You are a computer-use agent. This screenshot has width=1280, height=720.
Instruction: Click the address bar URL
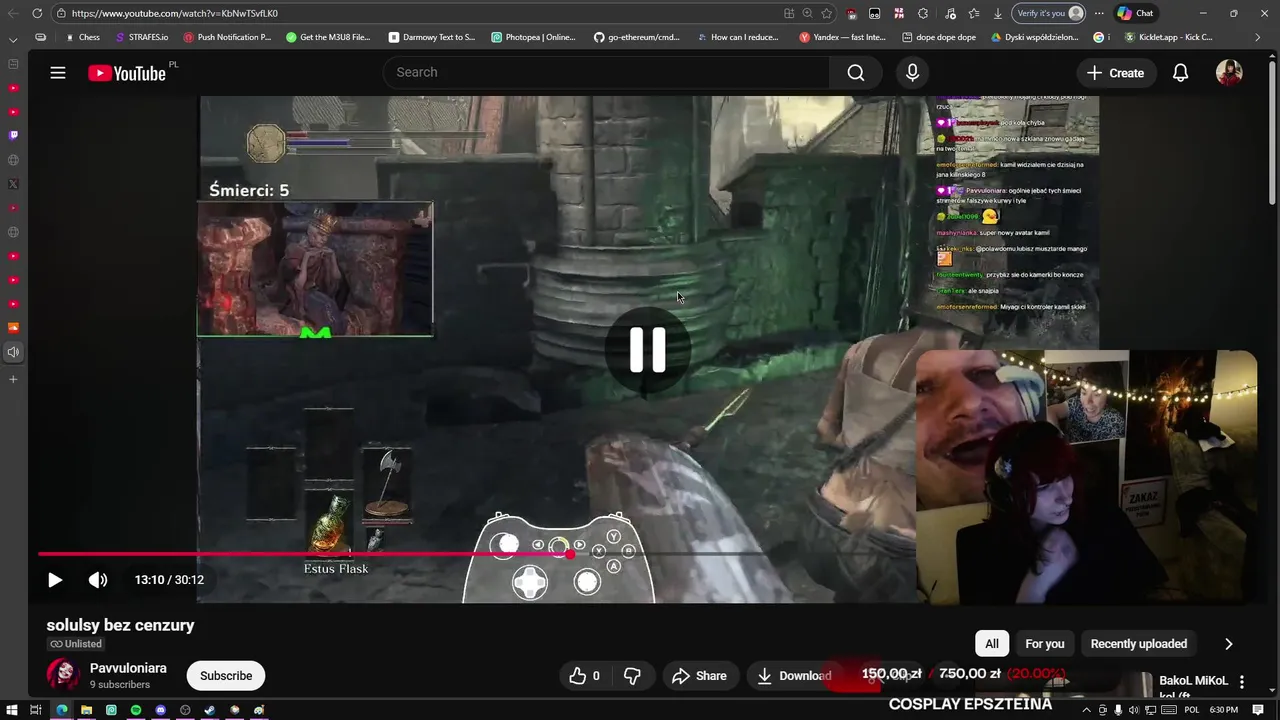click(174, 13)
